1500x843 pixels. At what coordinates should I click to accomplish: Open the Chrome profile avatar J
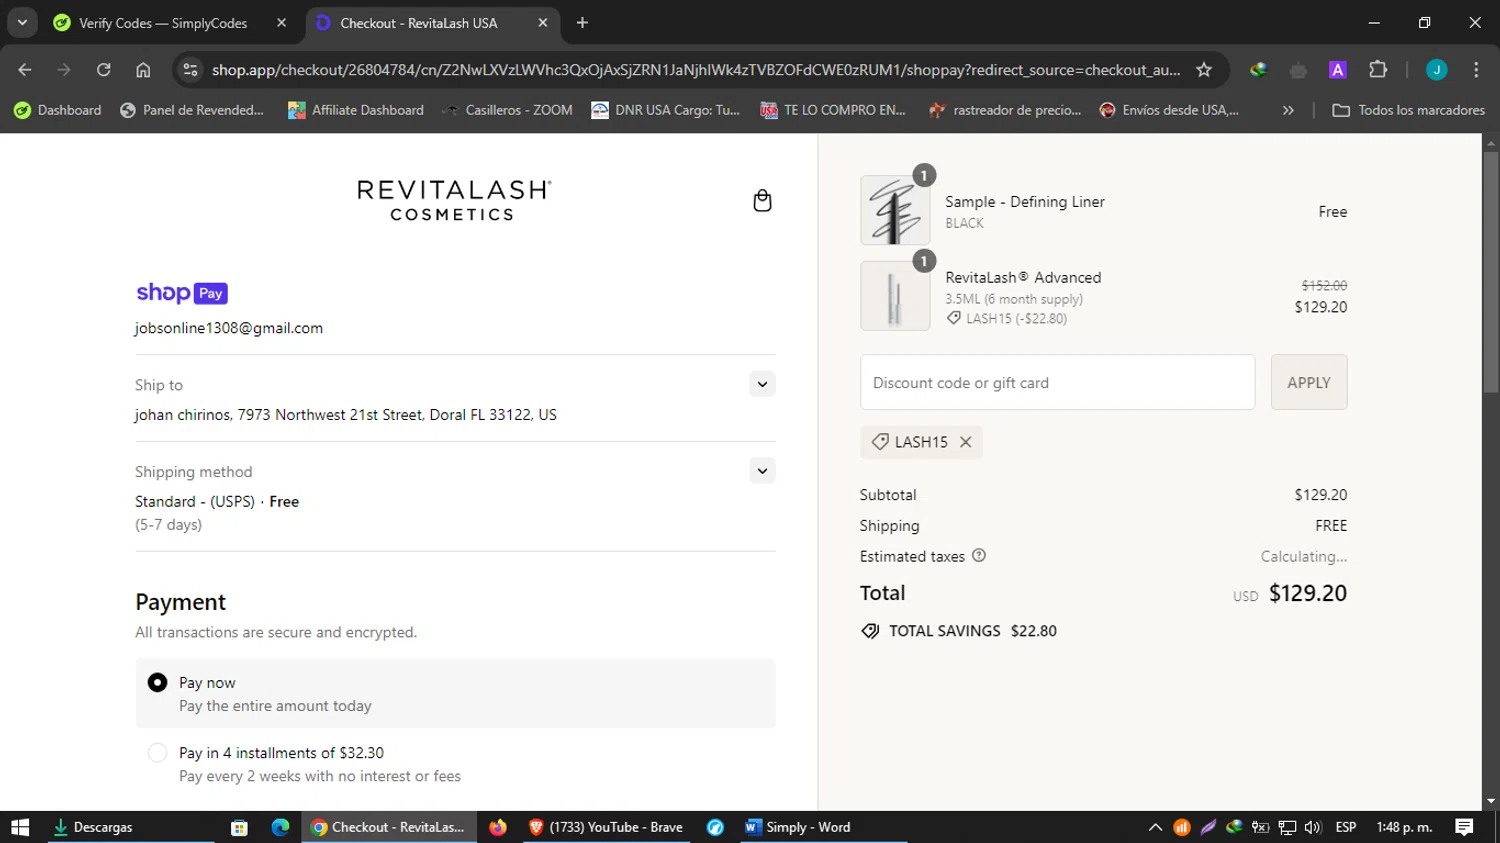(1437, 70)
